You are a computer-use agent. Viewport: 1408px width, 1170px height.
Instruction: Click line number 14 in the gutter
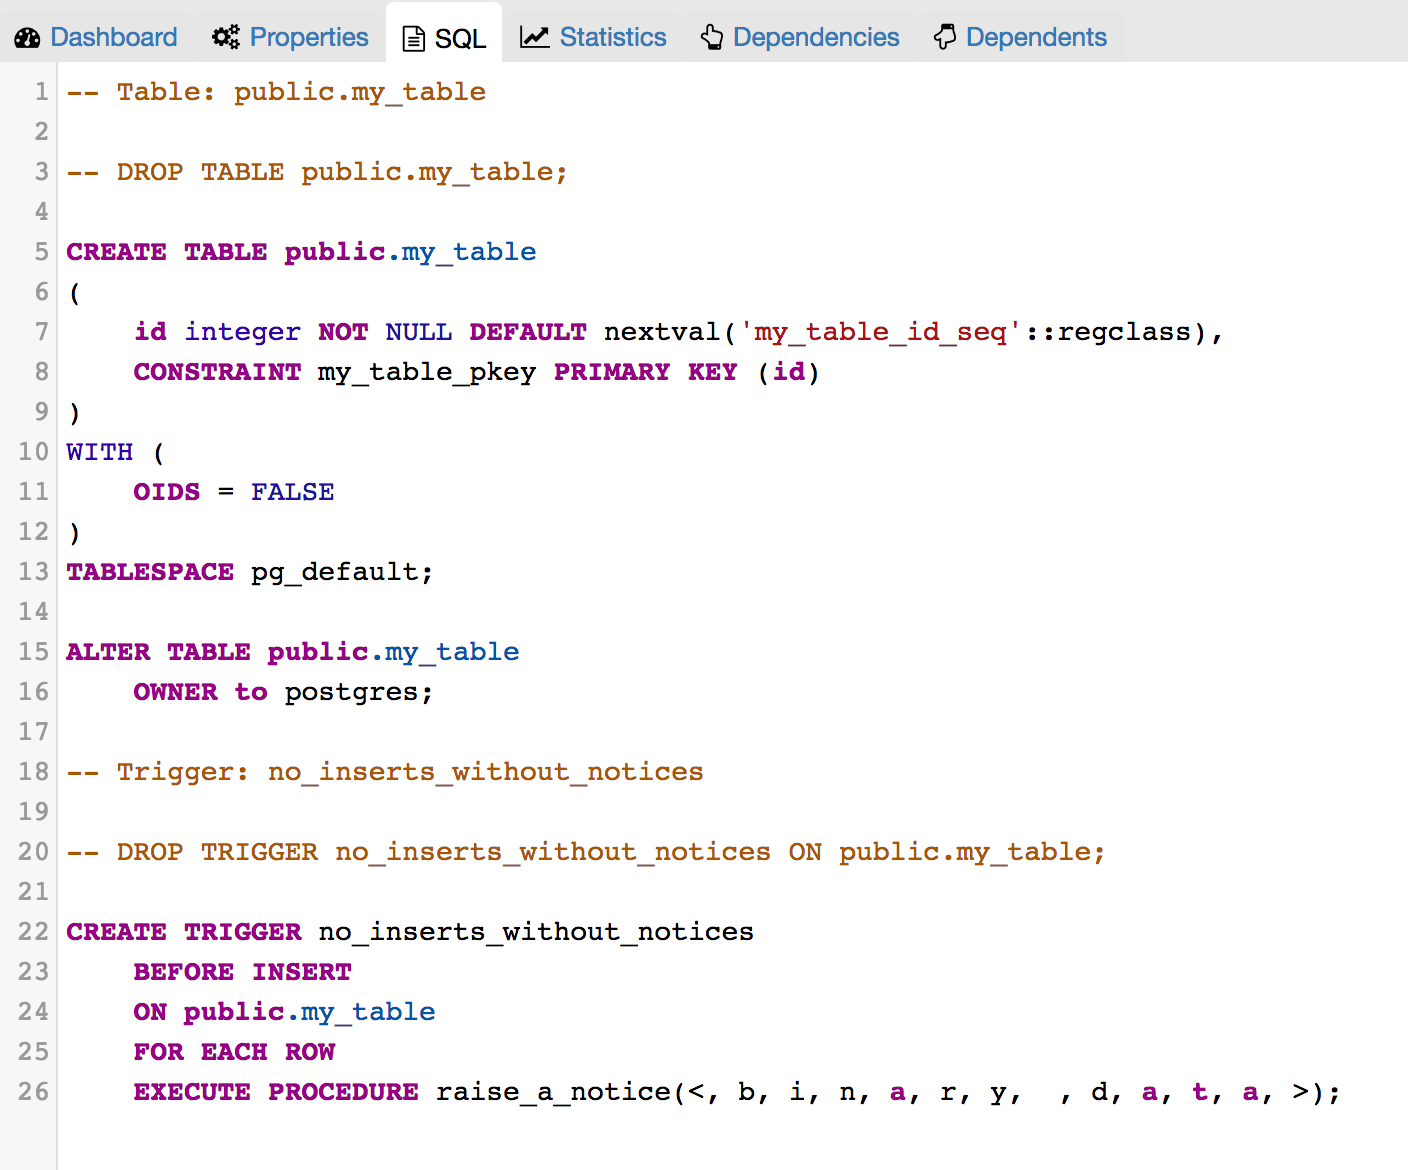click(x=33, y=612)
